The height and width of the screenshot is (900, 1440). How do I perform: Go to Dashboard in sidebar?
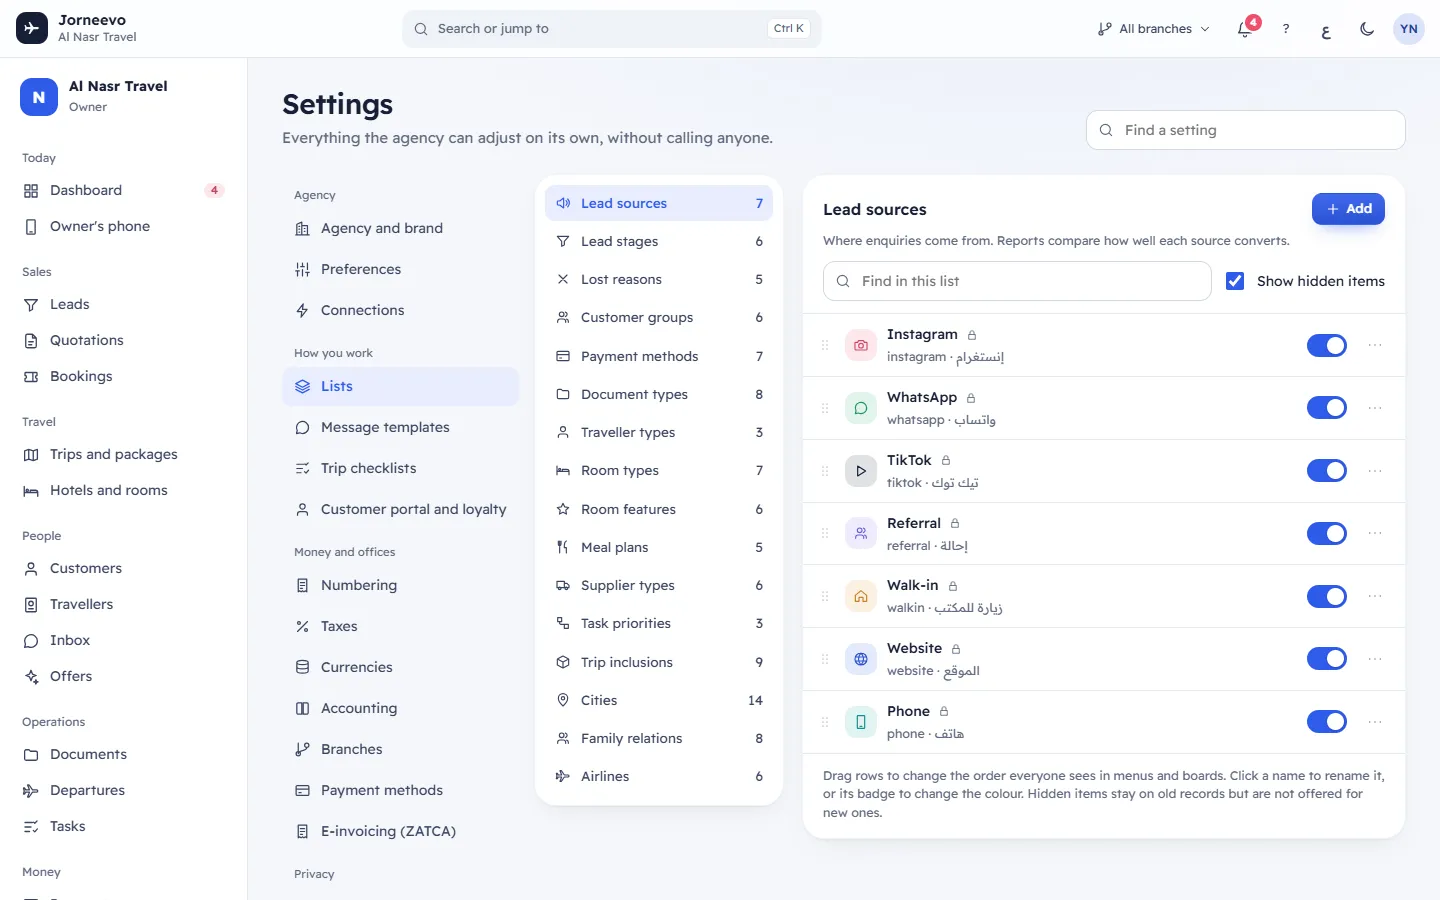(x=123, y=190)
